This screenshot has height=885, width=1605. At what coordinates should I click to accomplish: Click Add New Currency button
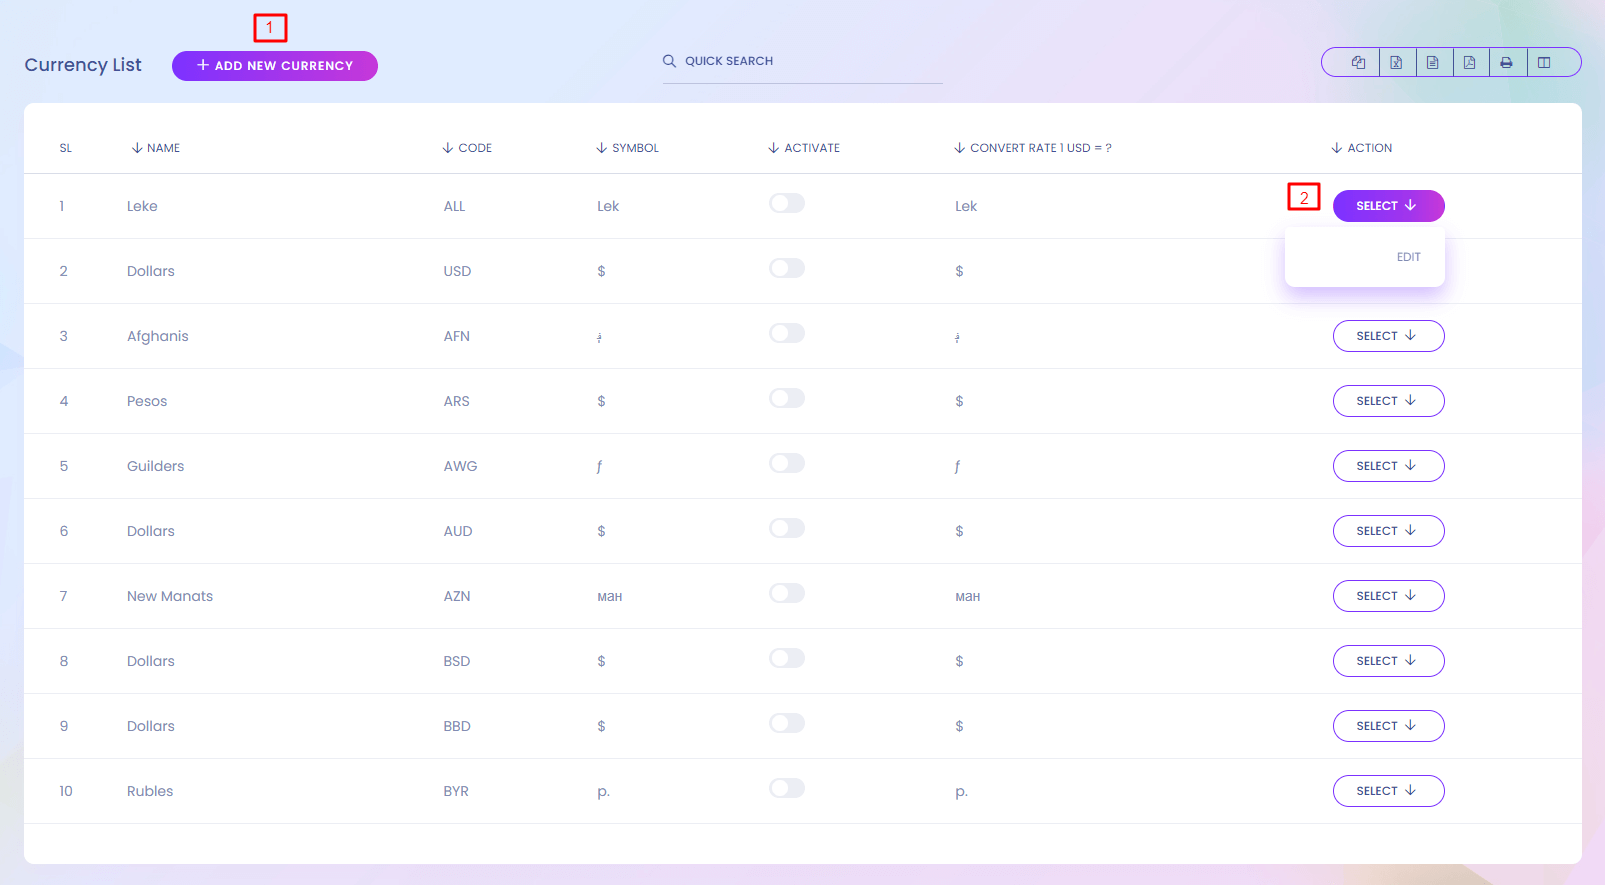click(275, 66)
